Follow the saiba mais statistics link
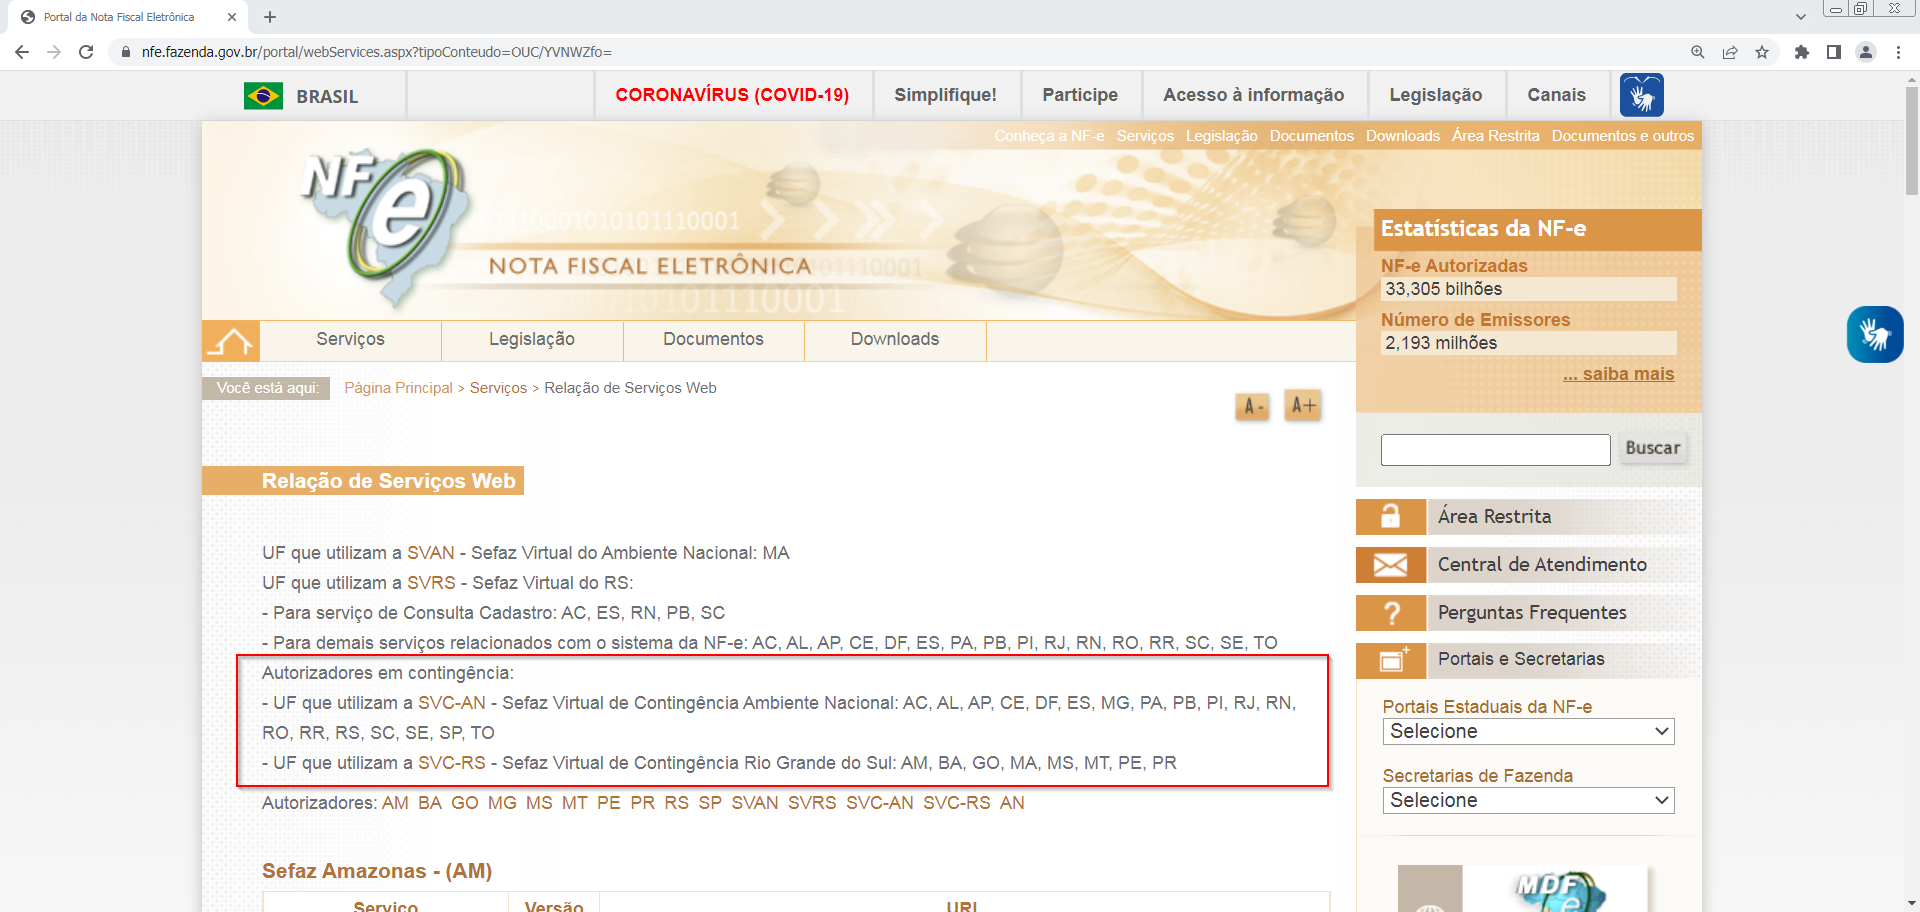 pyautogui.click(x=1618, y=374)
